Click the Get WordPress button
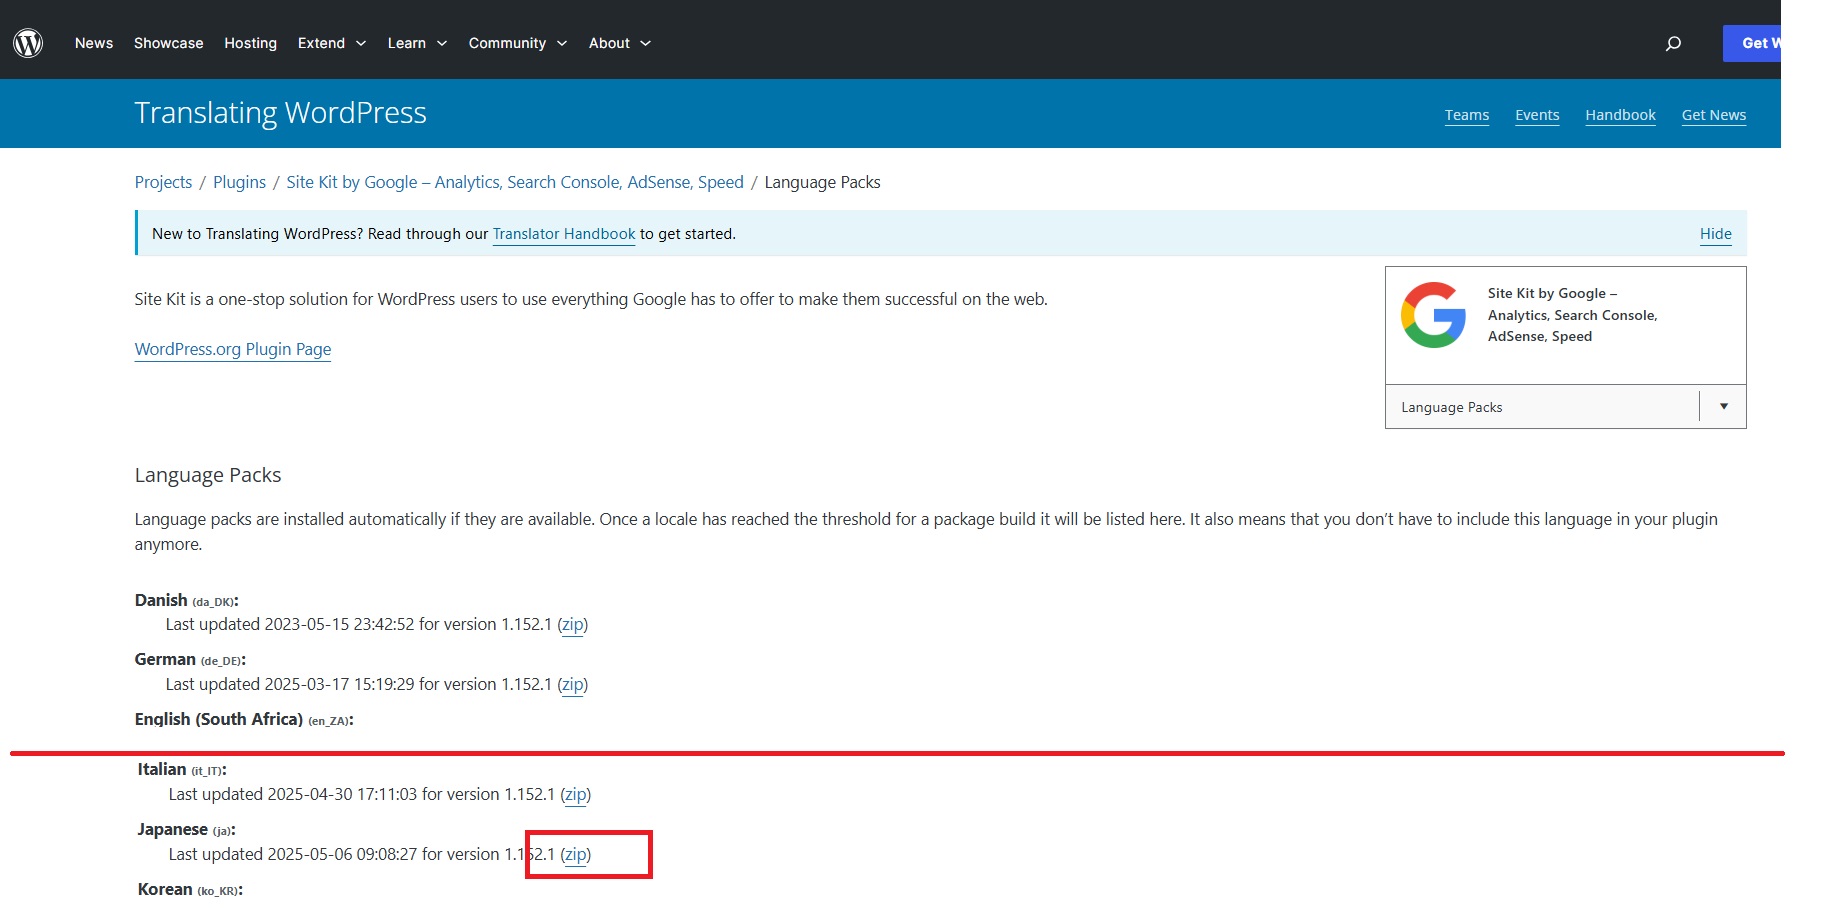1821x920 pixels. pyautogui.click(x=1752, y=43)
